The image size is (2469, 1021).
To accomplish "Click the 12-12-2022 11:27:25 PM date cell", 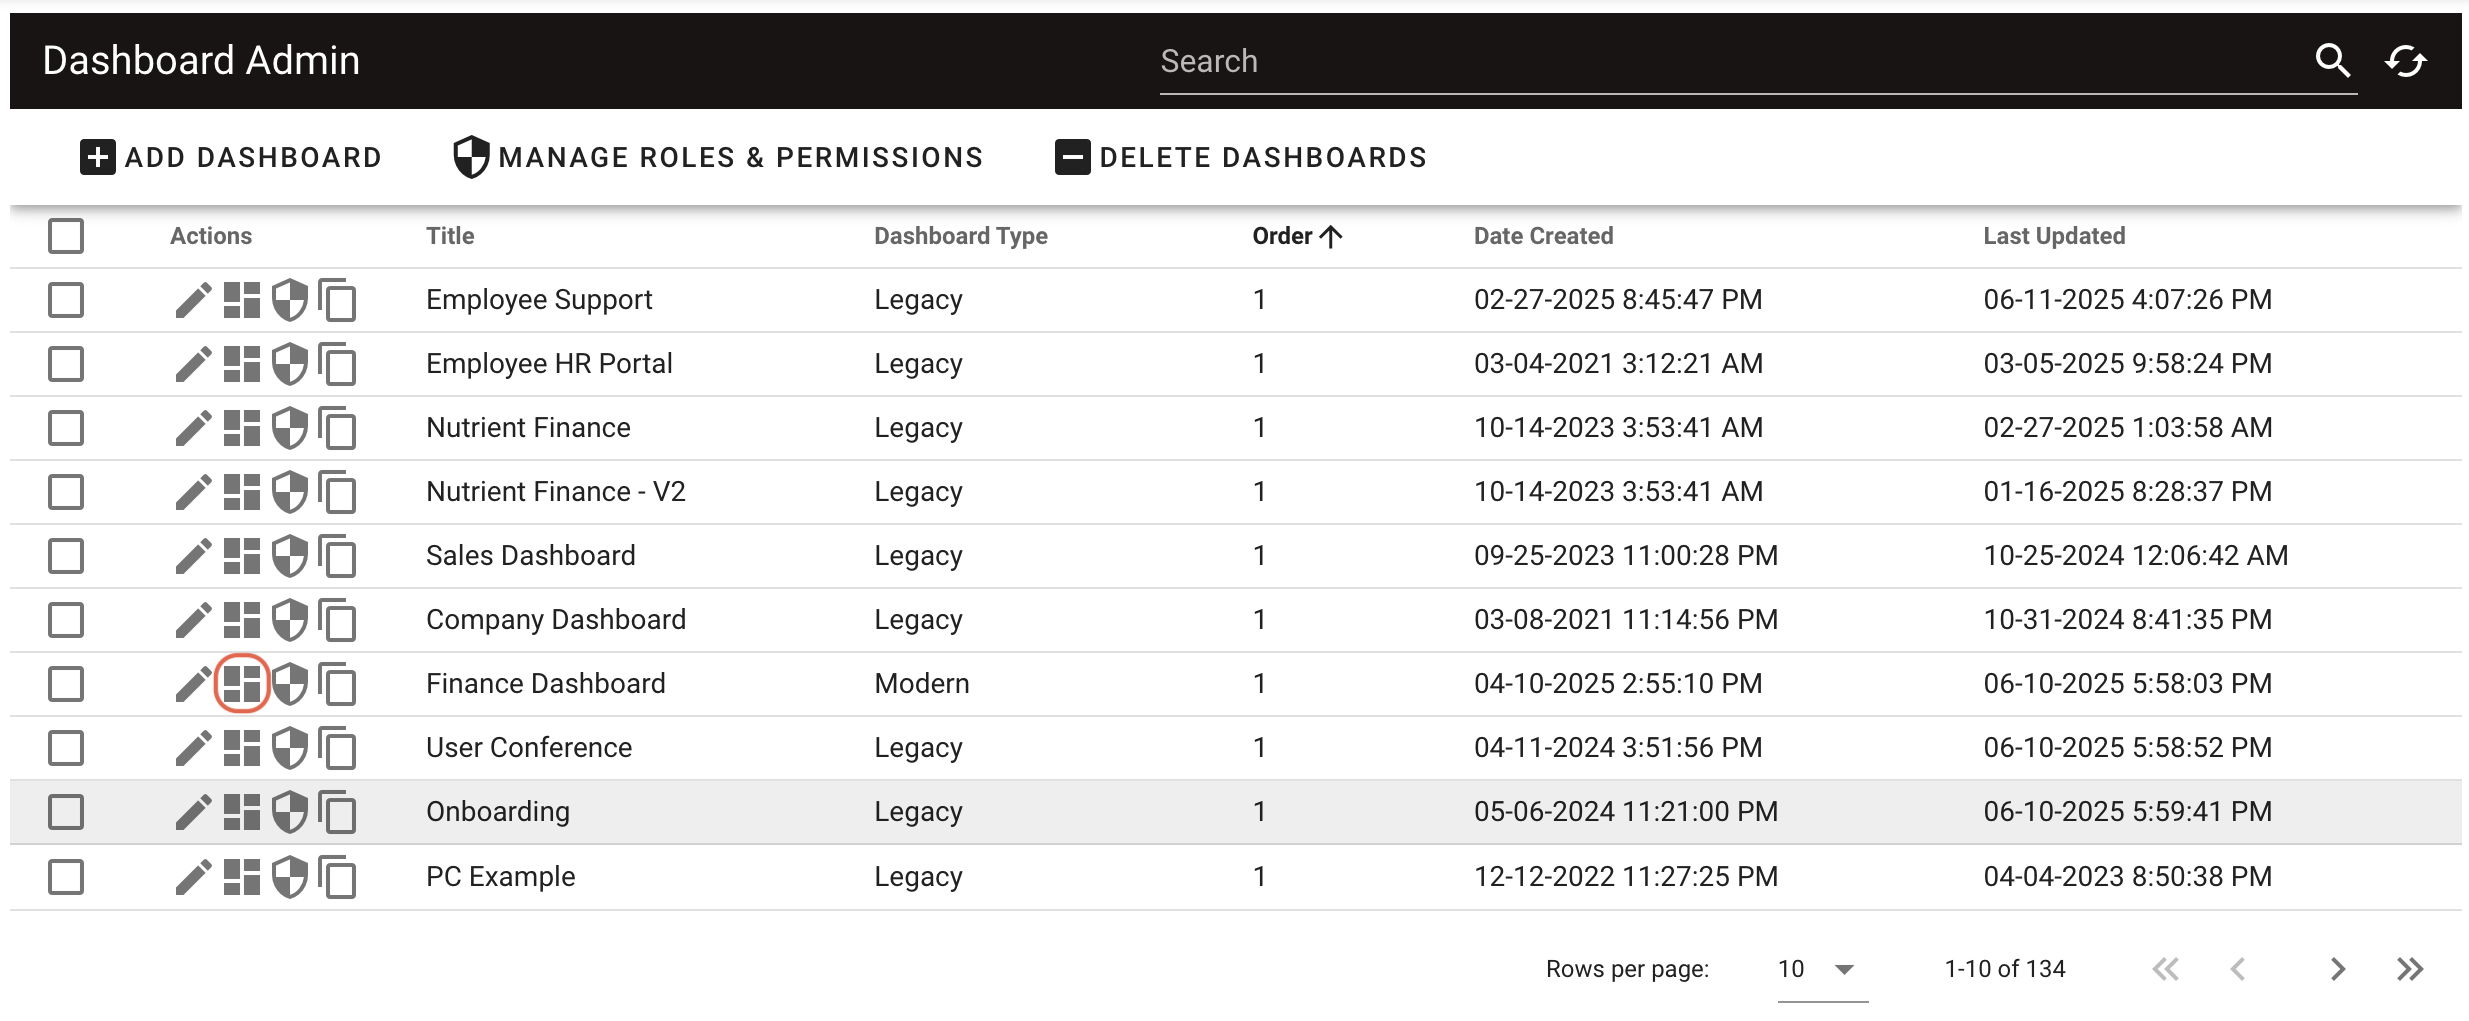I will point(1626,877).
